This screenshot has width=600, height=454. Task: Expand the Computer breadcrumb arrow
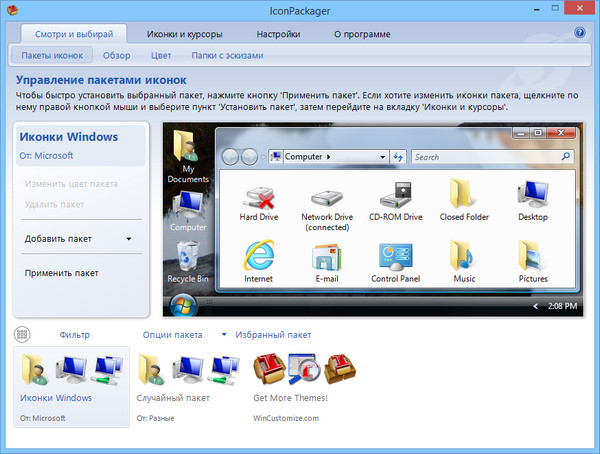click(329, 157)
